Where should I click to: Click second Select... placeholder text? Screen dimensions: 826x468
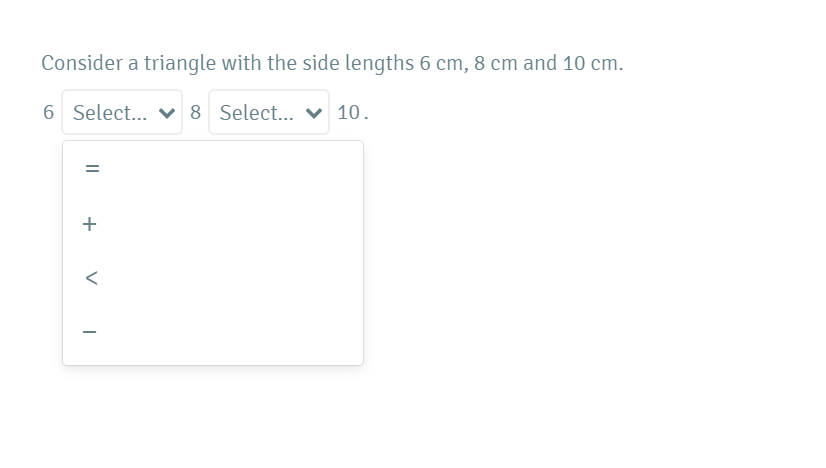click(x=255, y=113)
